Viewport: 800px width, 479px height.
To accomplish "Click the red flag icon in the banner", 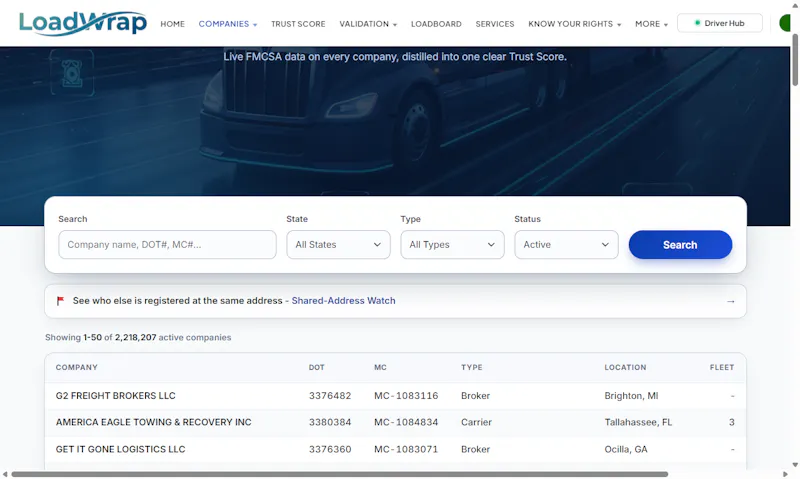I will [x=60, y=301].
